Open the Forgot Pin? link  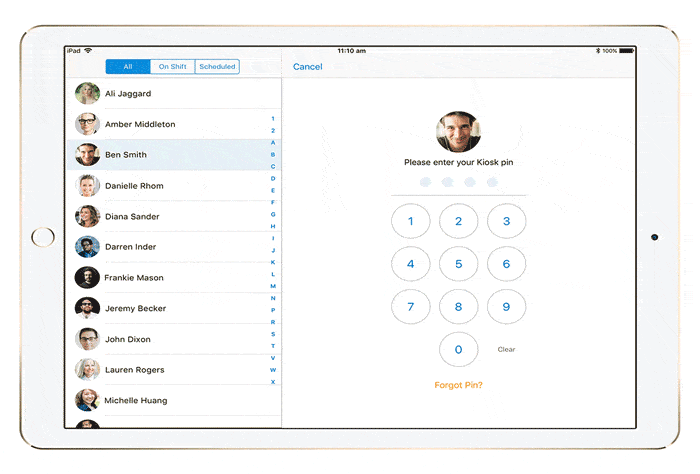pos(458,385)
